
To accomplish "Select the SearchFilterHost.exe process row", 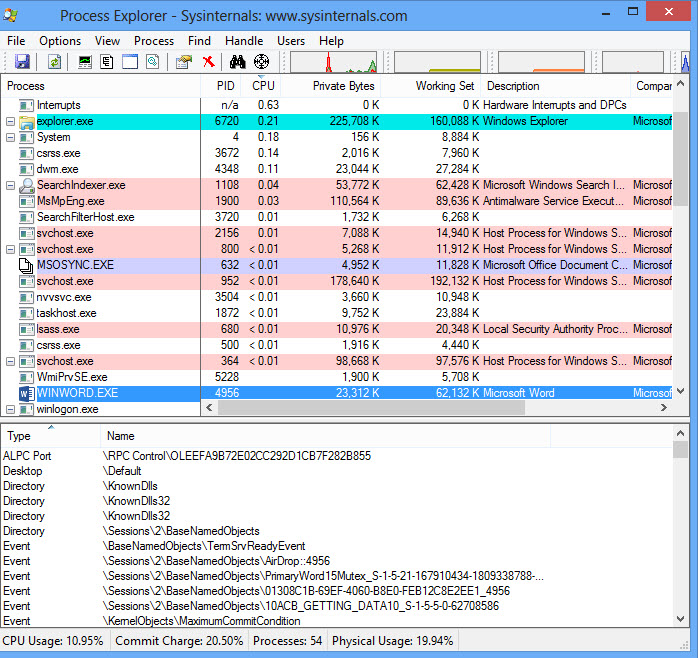I will [x=337, y=217].
